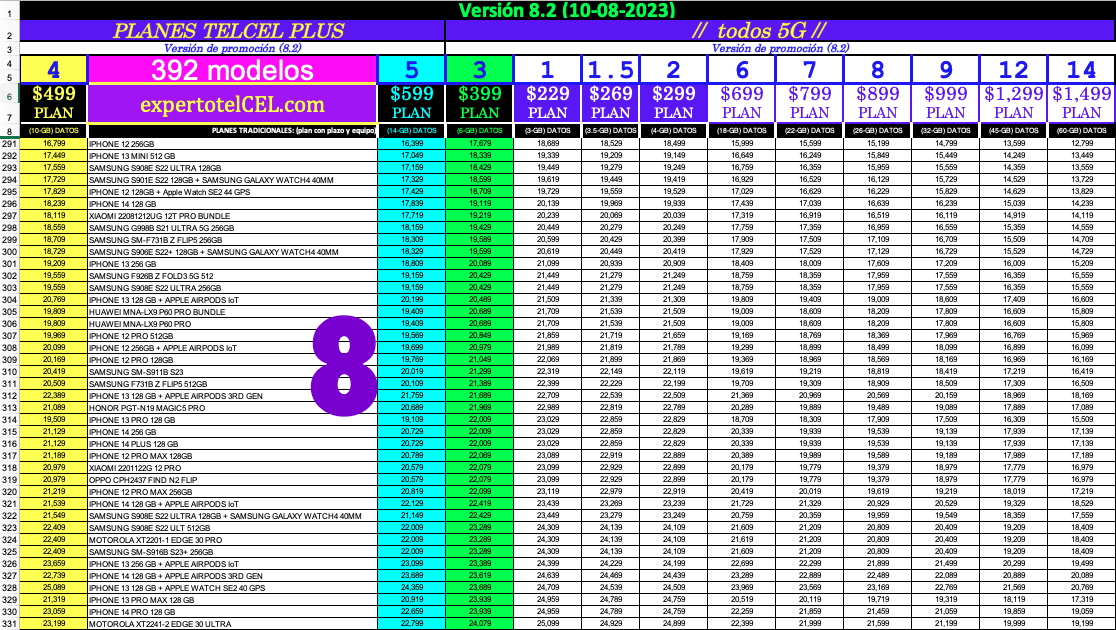Click the '$1,499 PLAN' column header
This screenshot has width=1116, height=630.
click(x=1081, y=104)
